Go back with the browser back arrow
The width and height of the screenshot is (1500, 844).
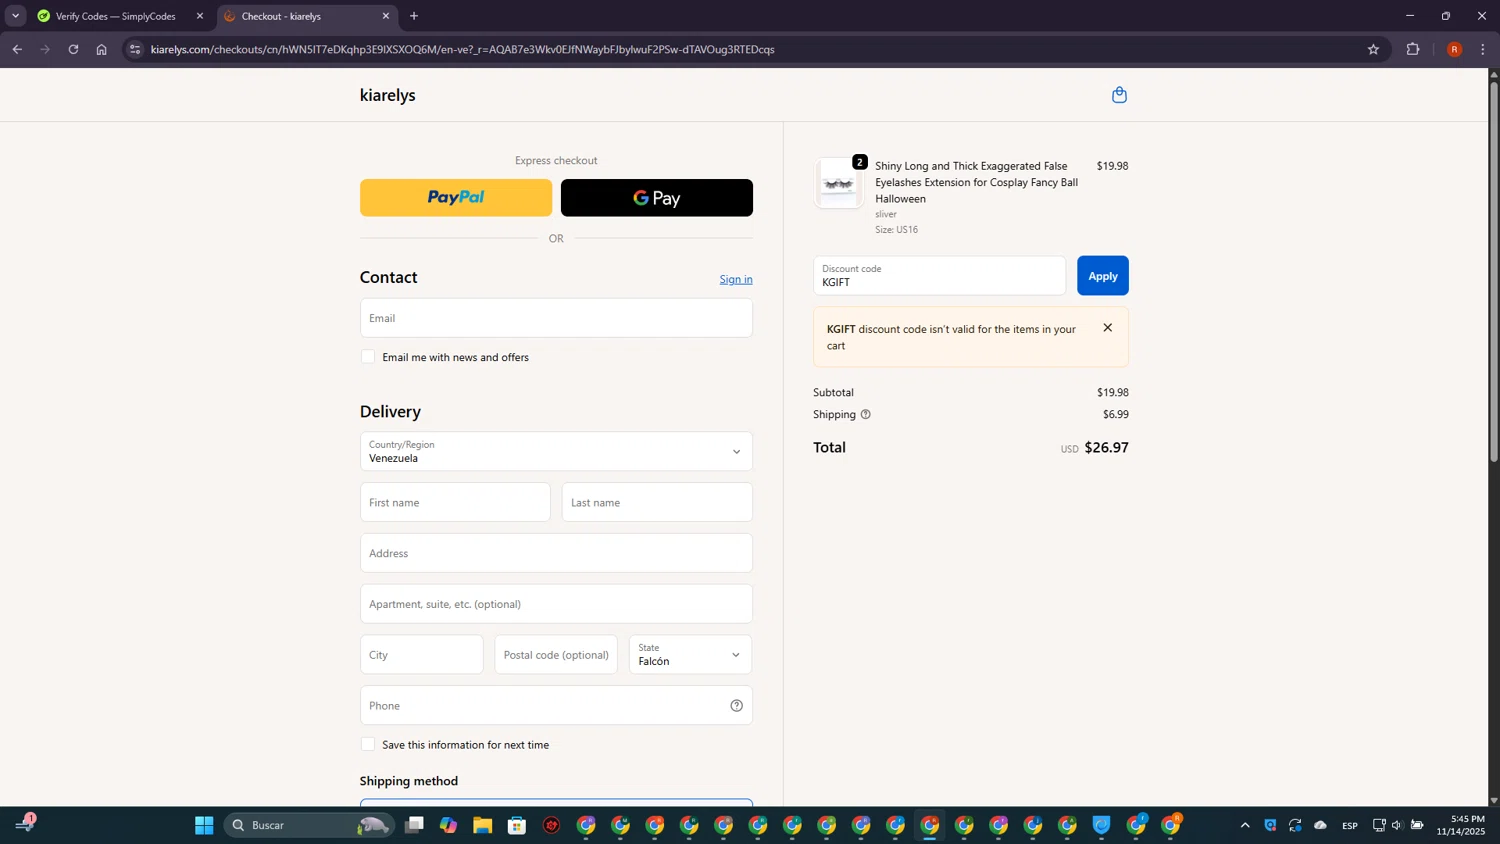[17, 49]
